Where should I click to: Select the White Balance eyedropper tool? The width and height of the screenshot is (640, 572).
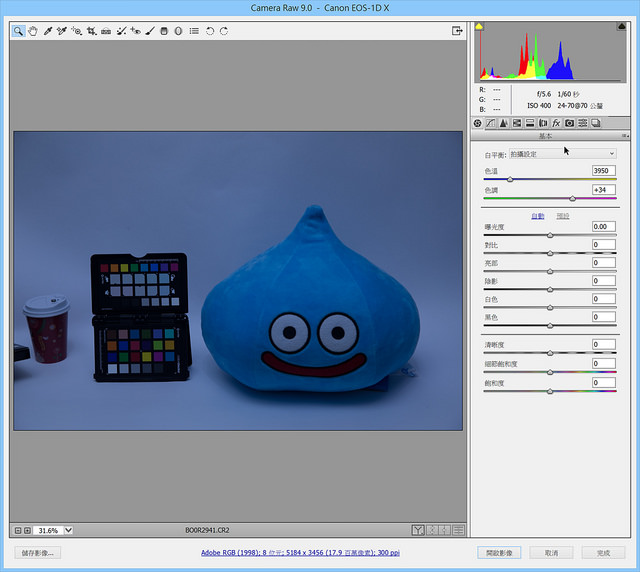[x=48, y=31]
